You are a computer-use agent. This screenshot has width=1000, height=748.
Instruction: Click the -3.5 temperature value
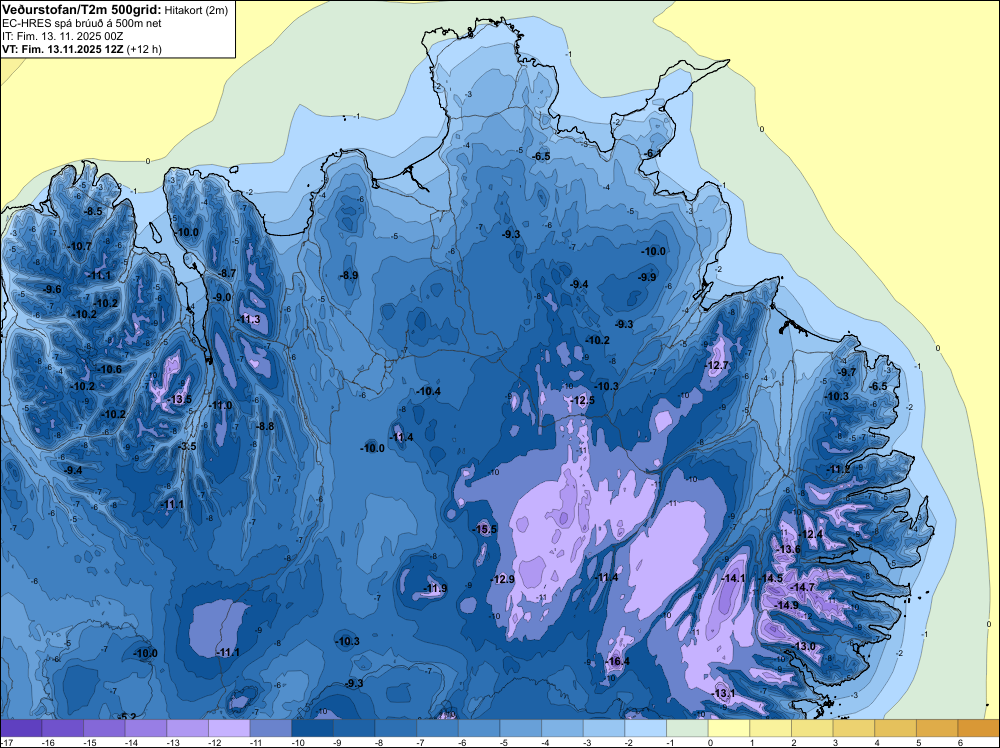tap(188, 446)
